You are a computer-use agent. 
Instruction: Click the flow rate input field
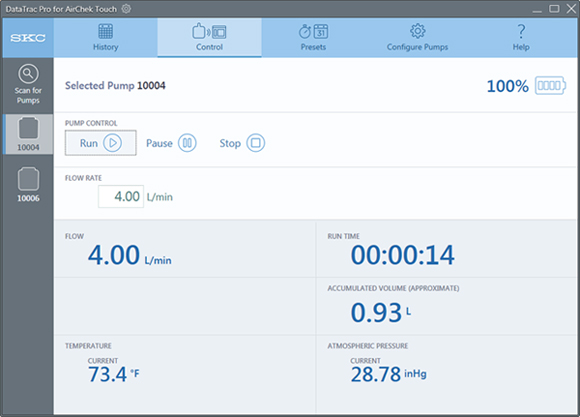pyautogui.click(x=121, y=196)
